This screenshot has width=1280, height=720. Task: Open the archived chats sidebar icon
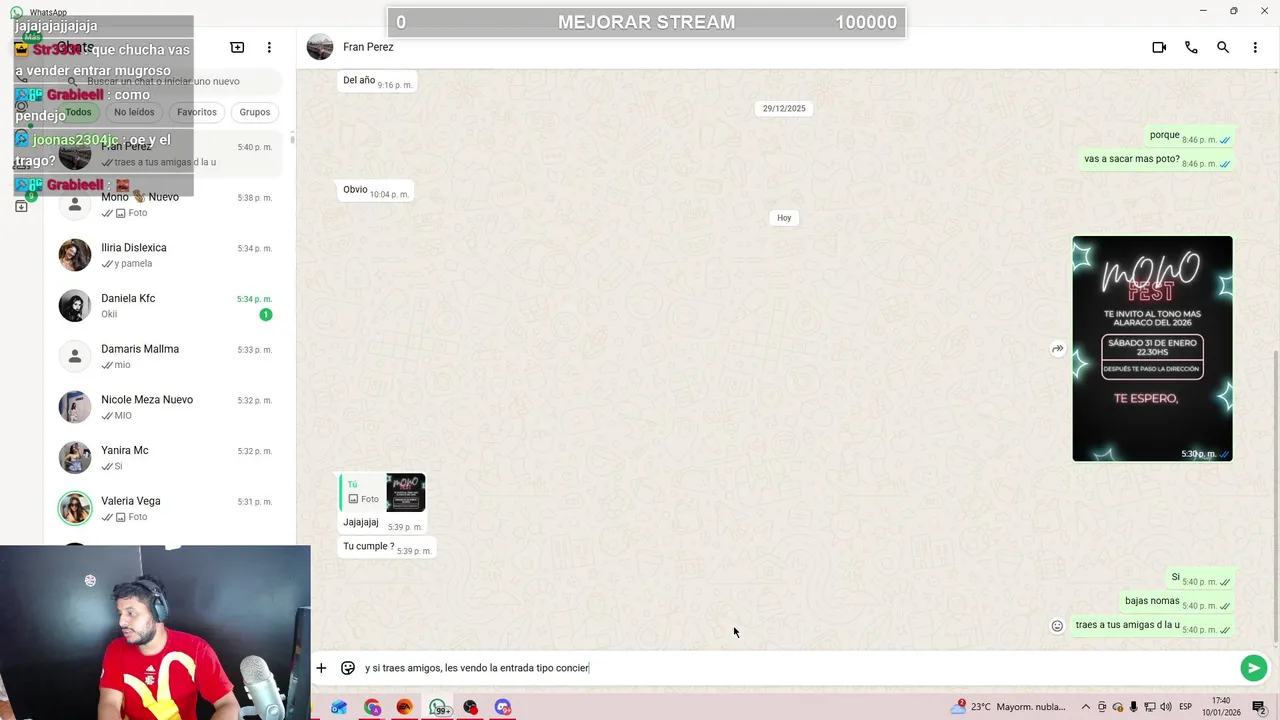click(x=21, y=206)
